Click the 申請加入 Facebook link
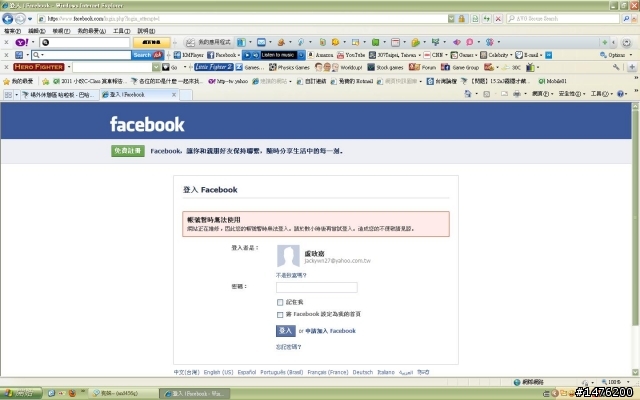 tap(331, 331)
